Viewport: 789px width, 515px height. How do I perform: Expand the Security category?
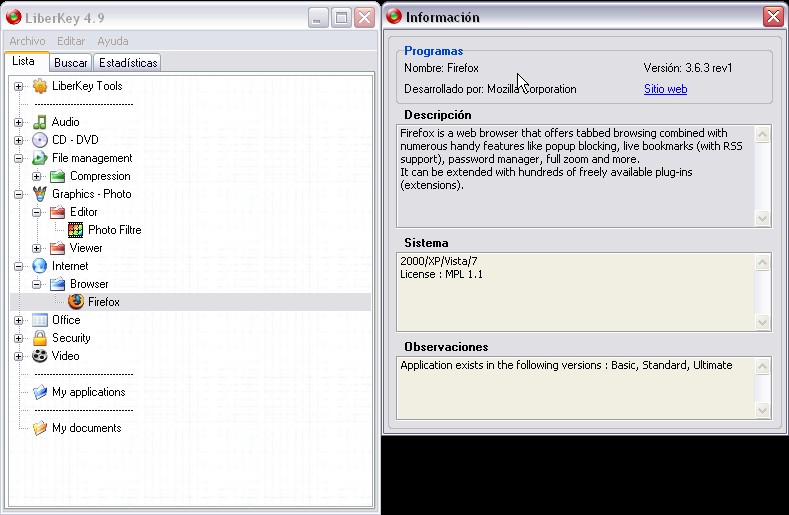[x=19, y=338]
